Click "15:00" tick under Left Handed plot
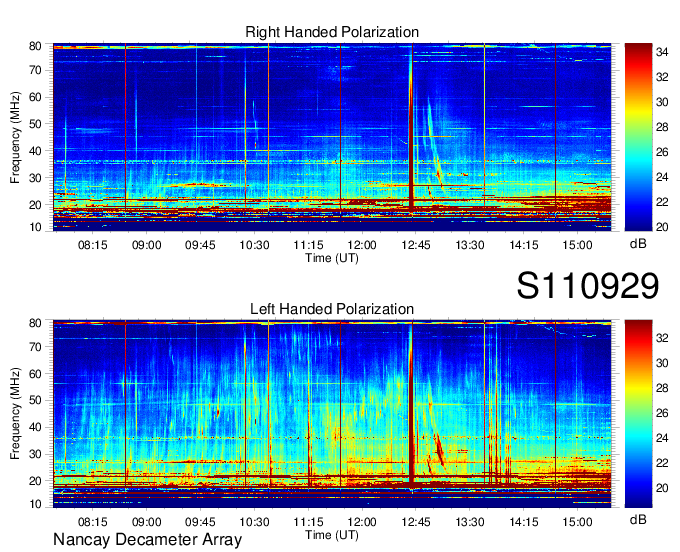The height and width of the screenshot is (552, 680). [578, 522]
